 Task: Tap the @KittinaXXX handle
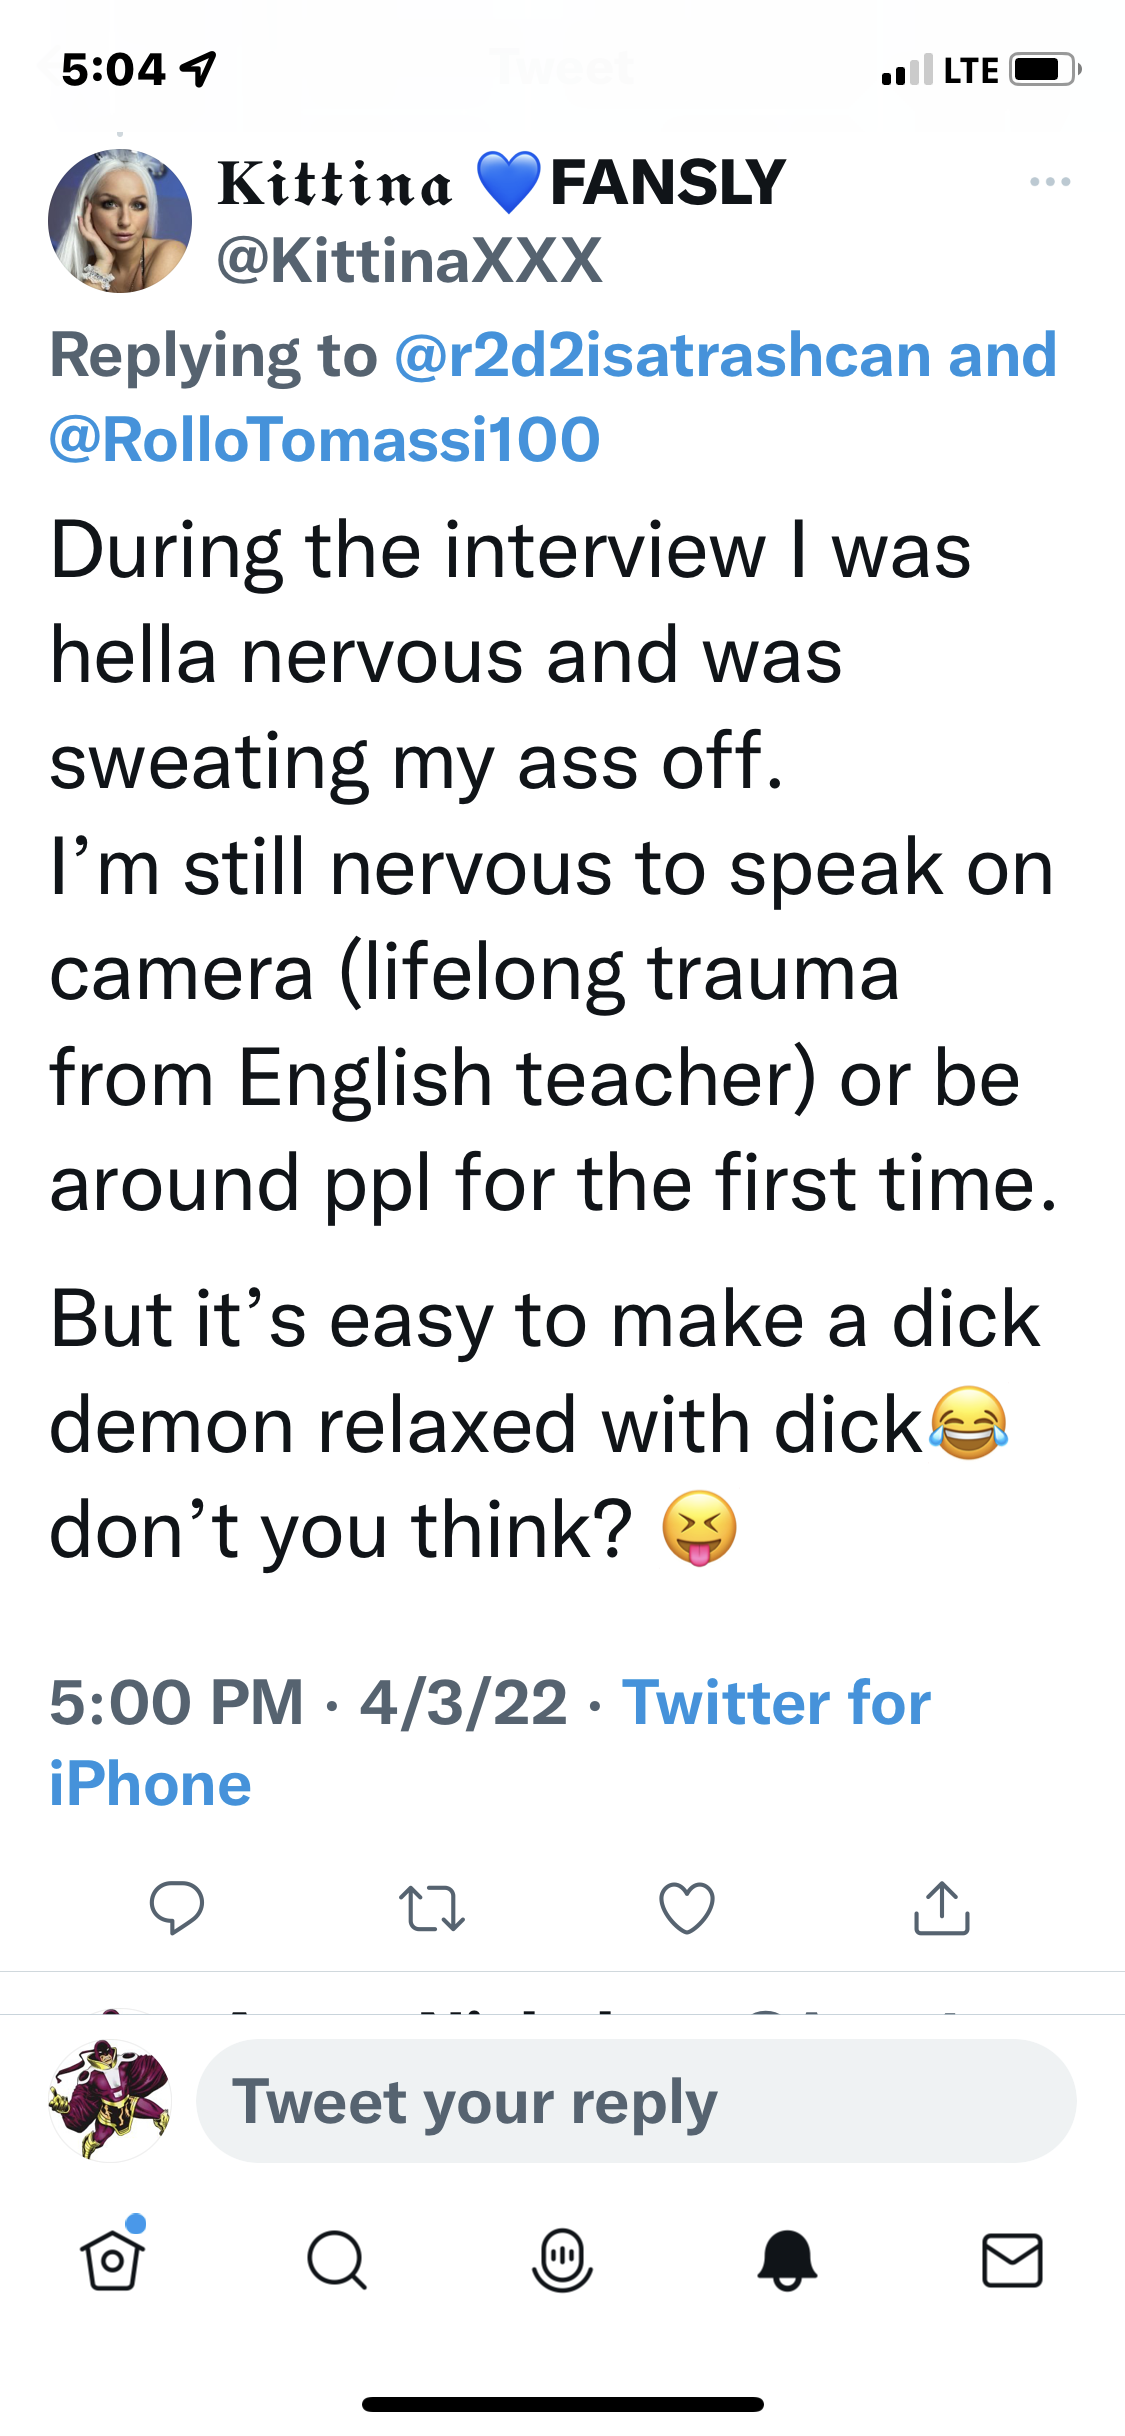(x=410, y=261)
